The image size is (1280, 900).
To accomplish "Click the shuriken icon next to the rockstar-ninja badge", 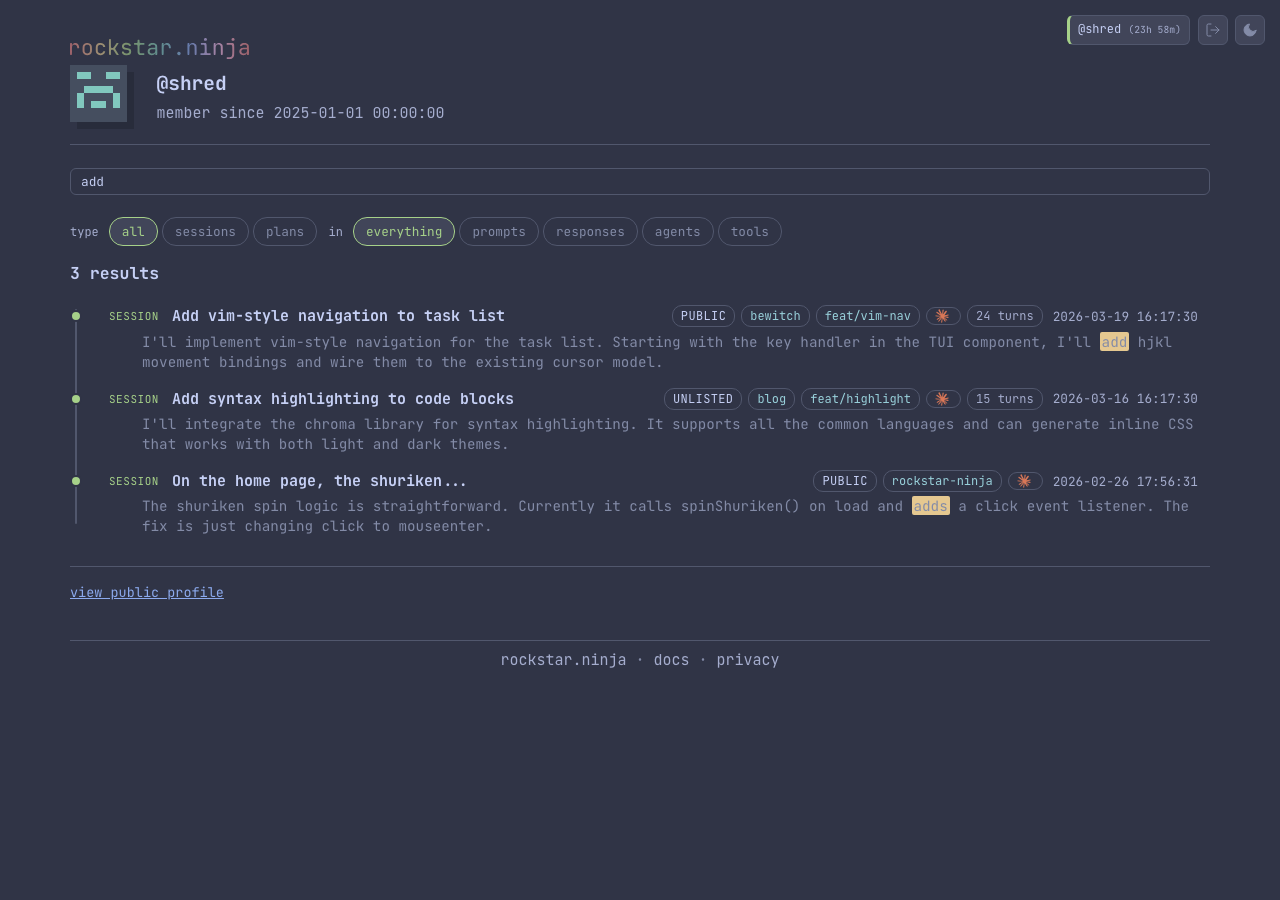I will [1024, 480].
